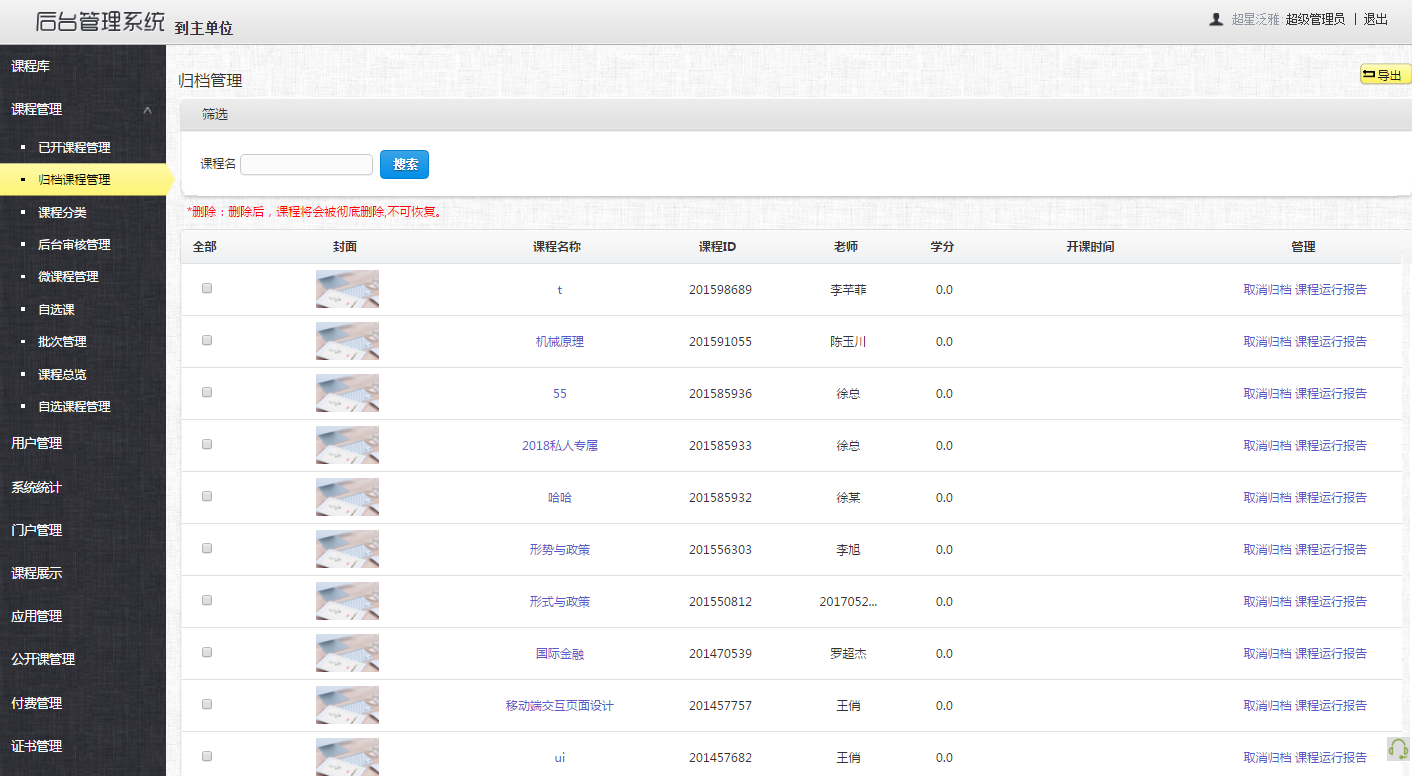The image size is (1412, 776).
Task: Select the checkbox for course 机械原理
Action: point(207,340)
